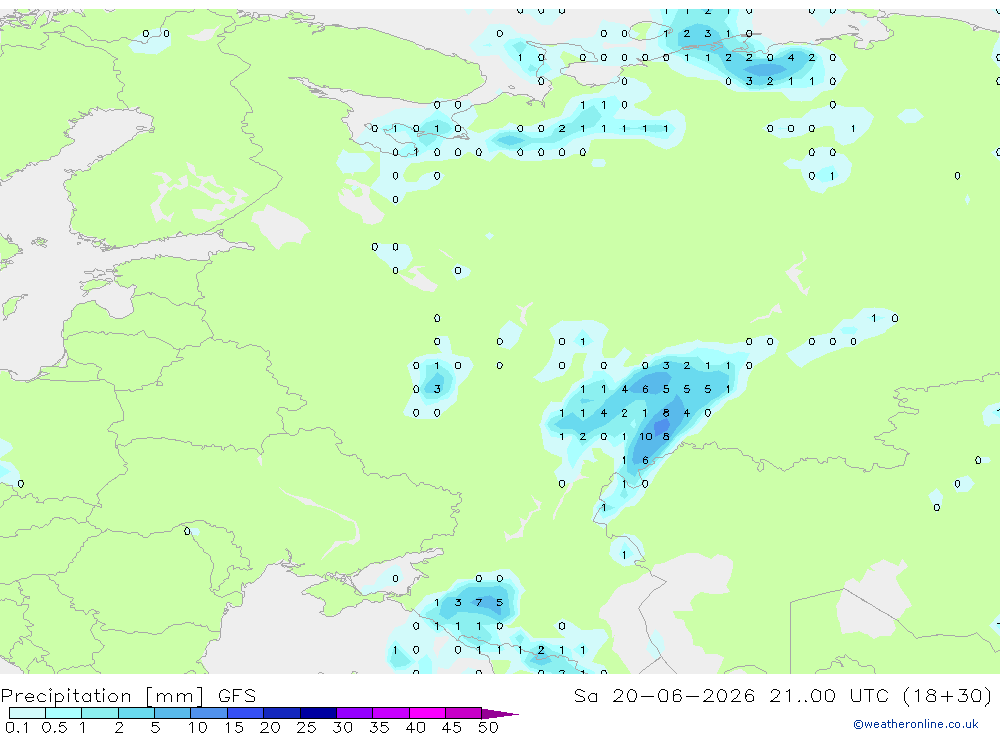
Task: Click the "21..00 UTC" time text
Action: coord(829,695)
